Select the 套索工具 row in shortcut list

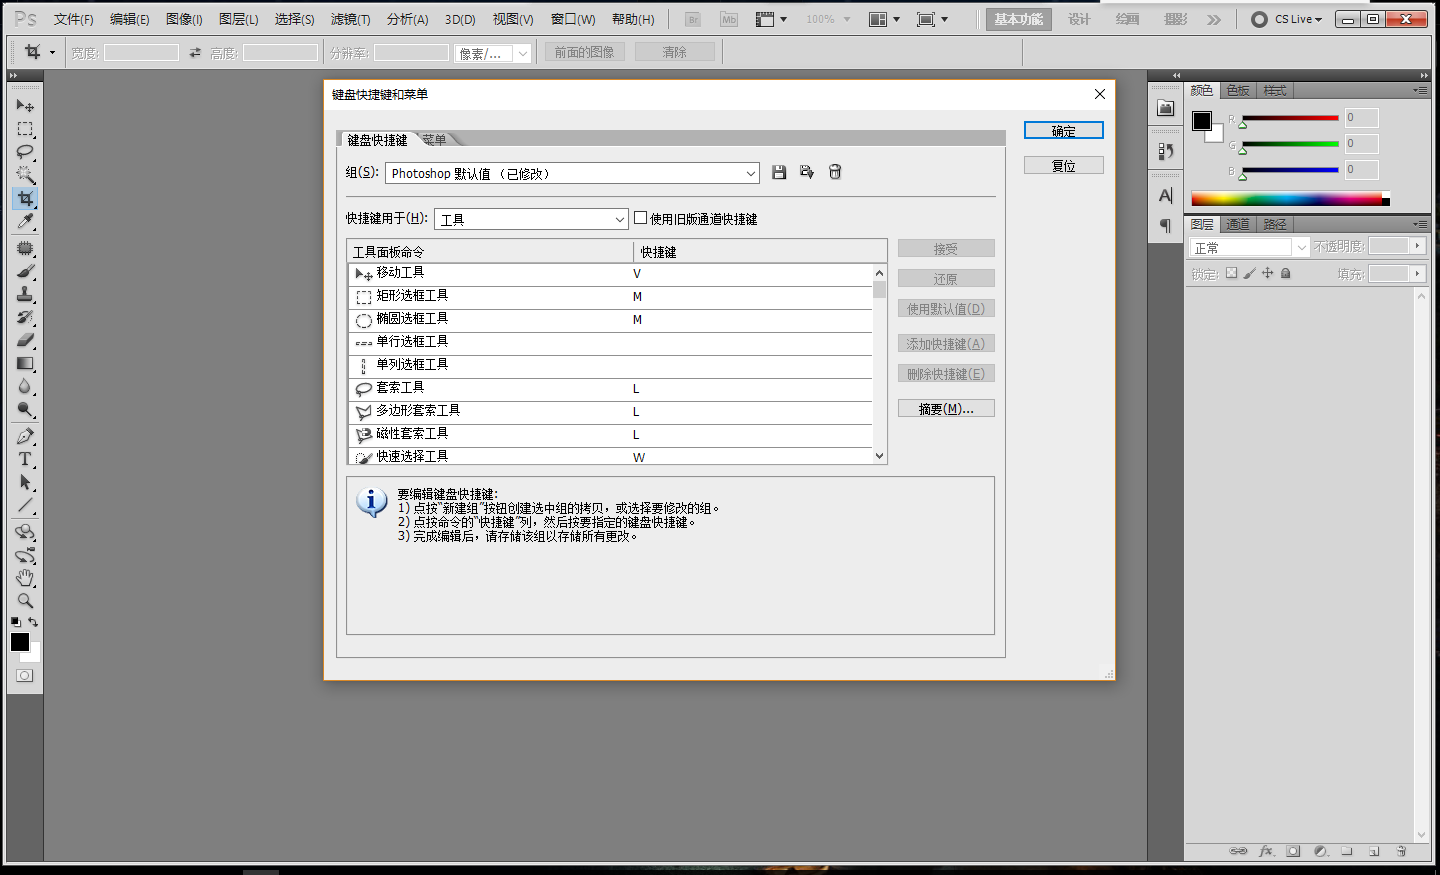[x=610, y=388]
